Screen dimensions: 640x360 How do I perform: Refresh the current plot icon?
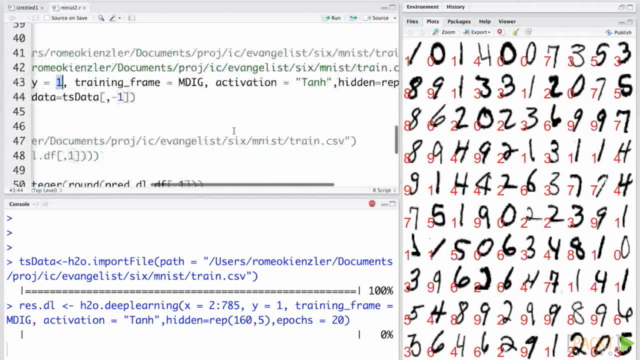(x=528, y=32)
